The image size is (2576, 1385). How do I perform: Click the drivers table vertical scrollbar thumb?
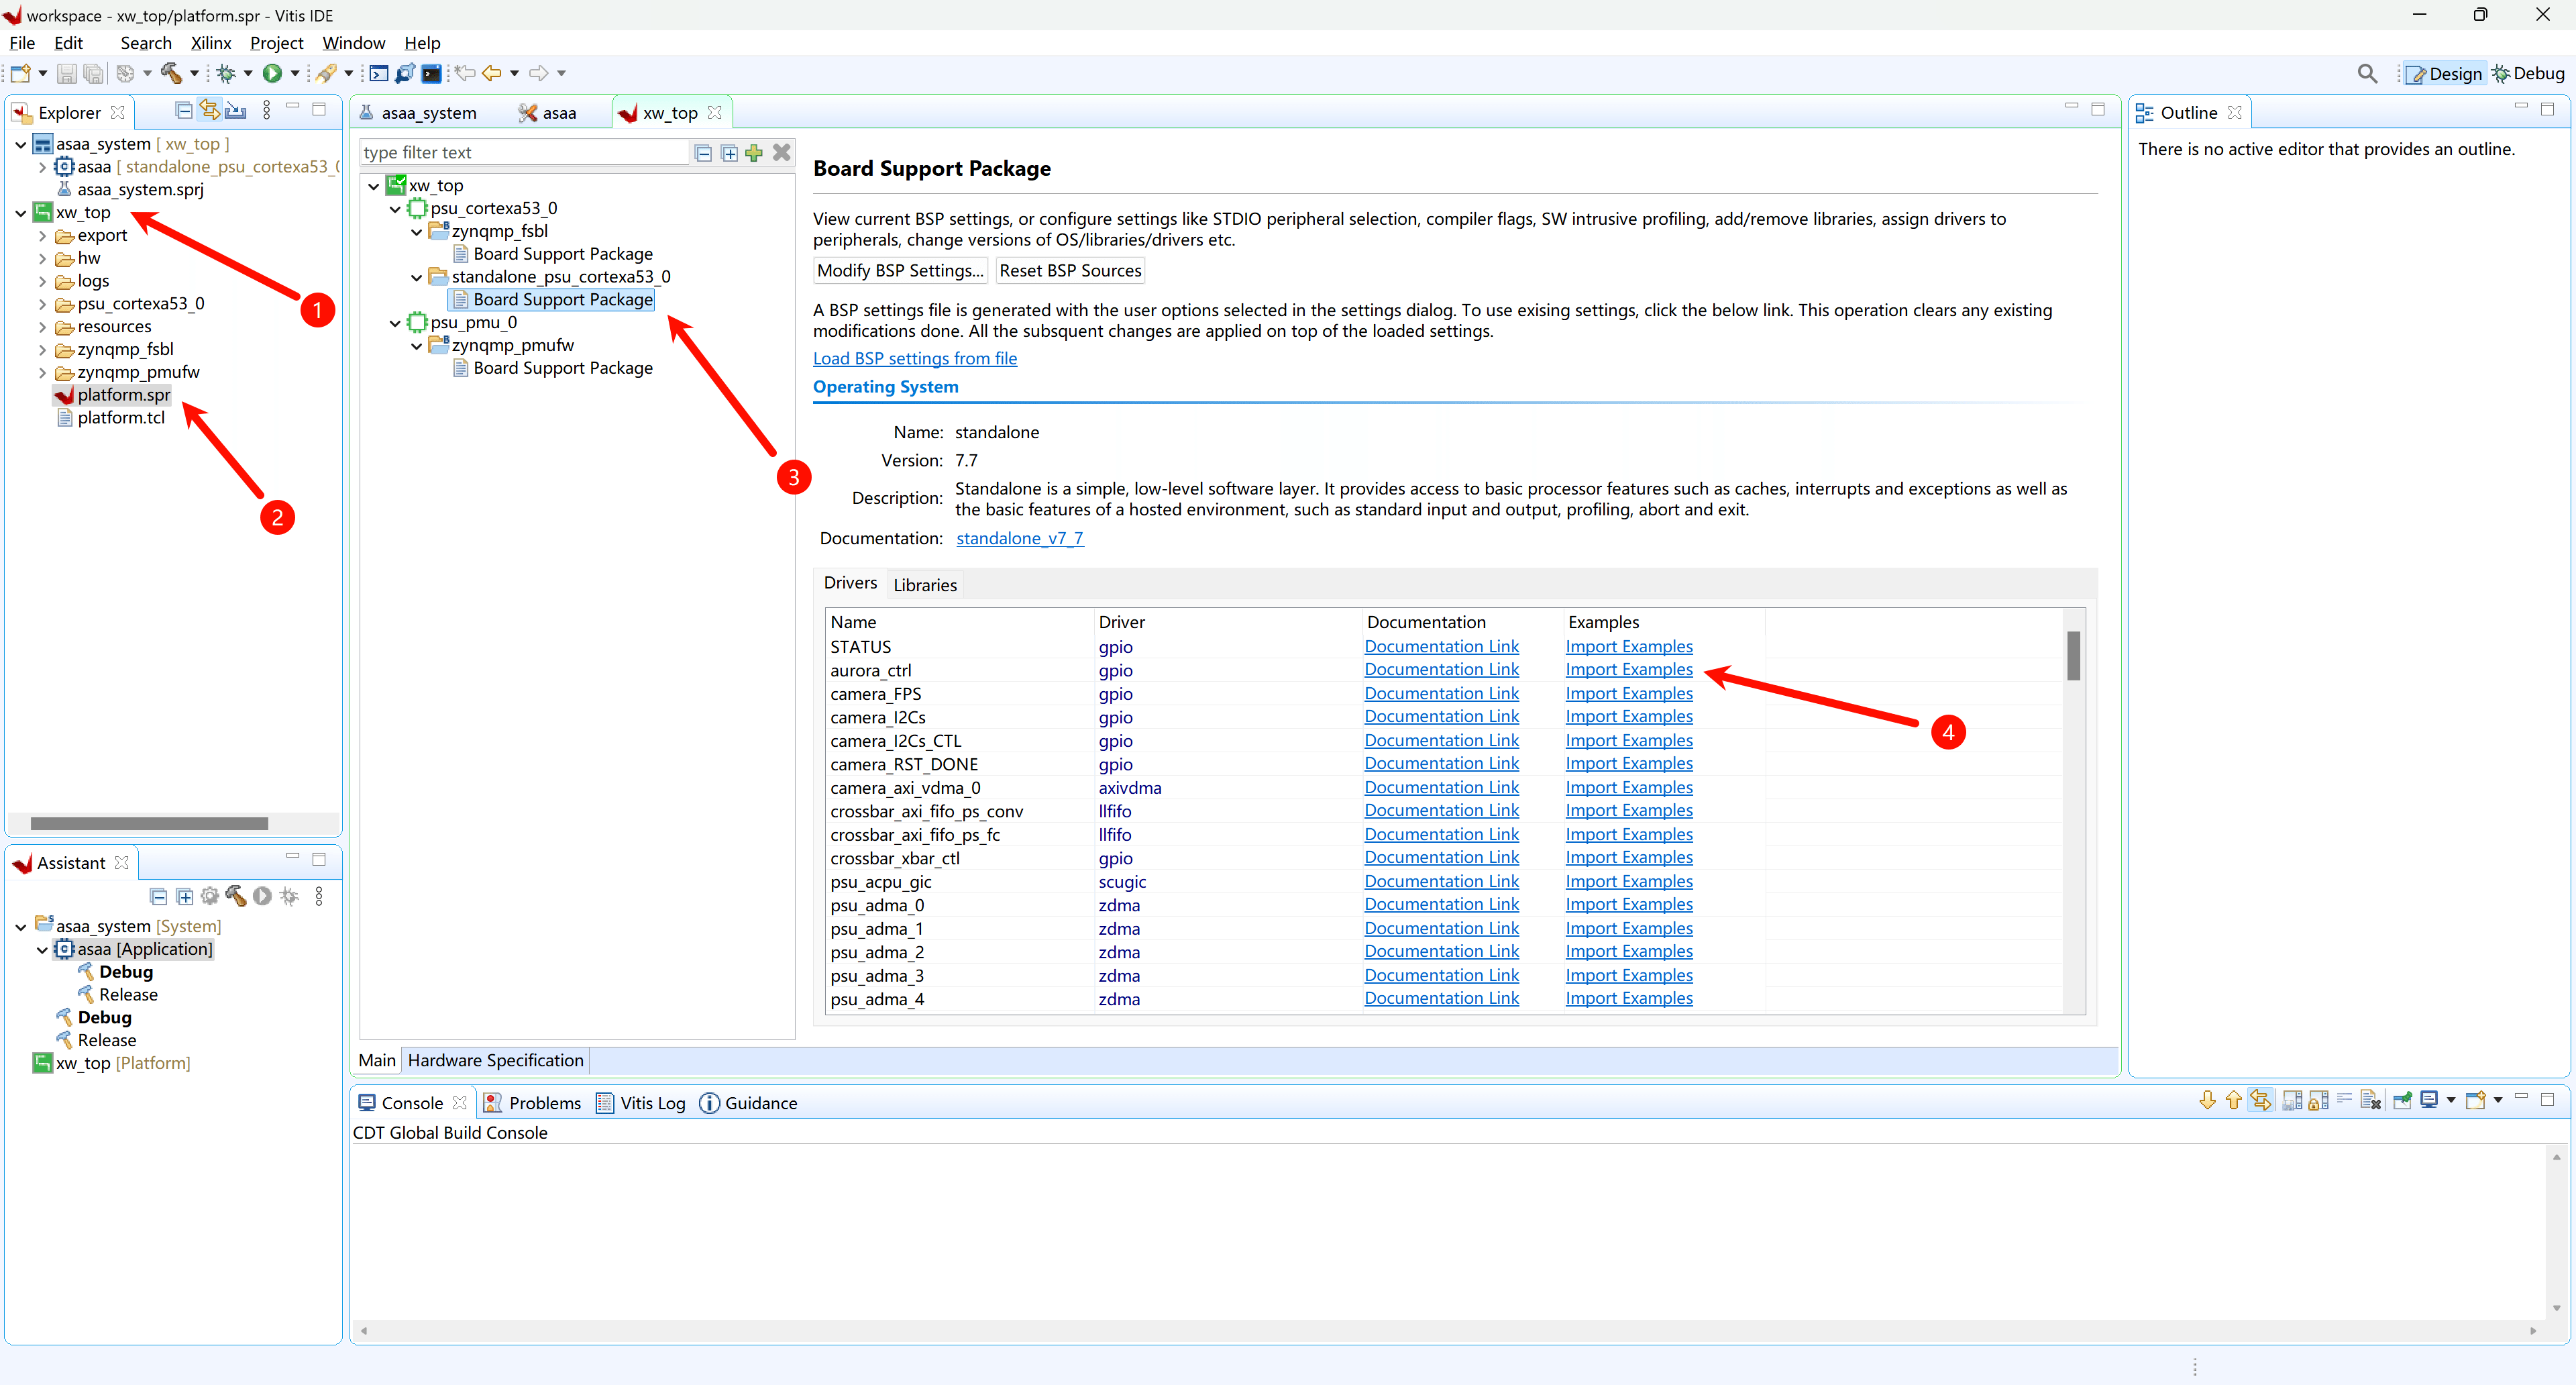(2073, 655)
